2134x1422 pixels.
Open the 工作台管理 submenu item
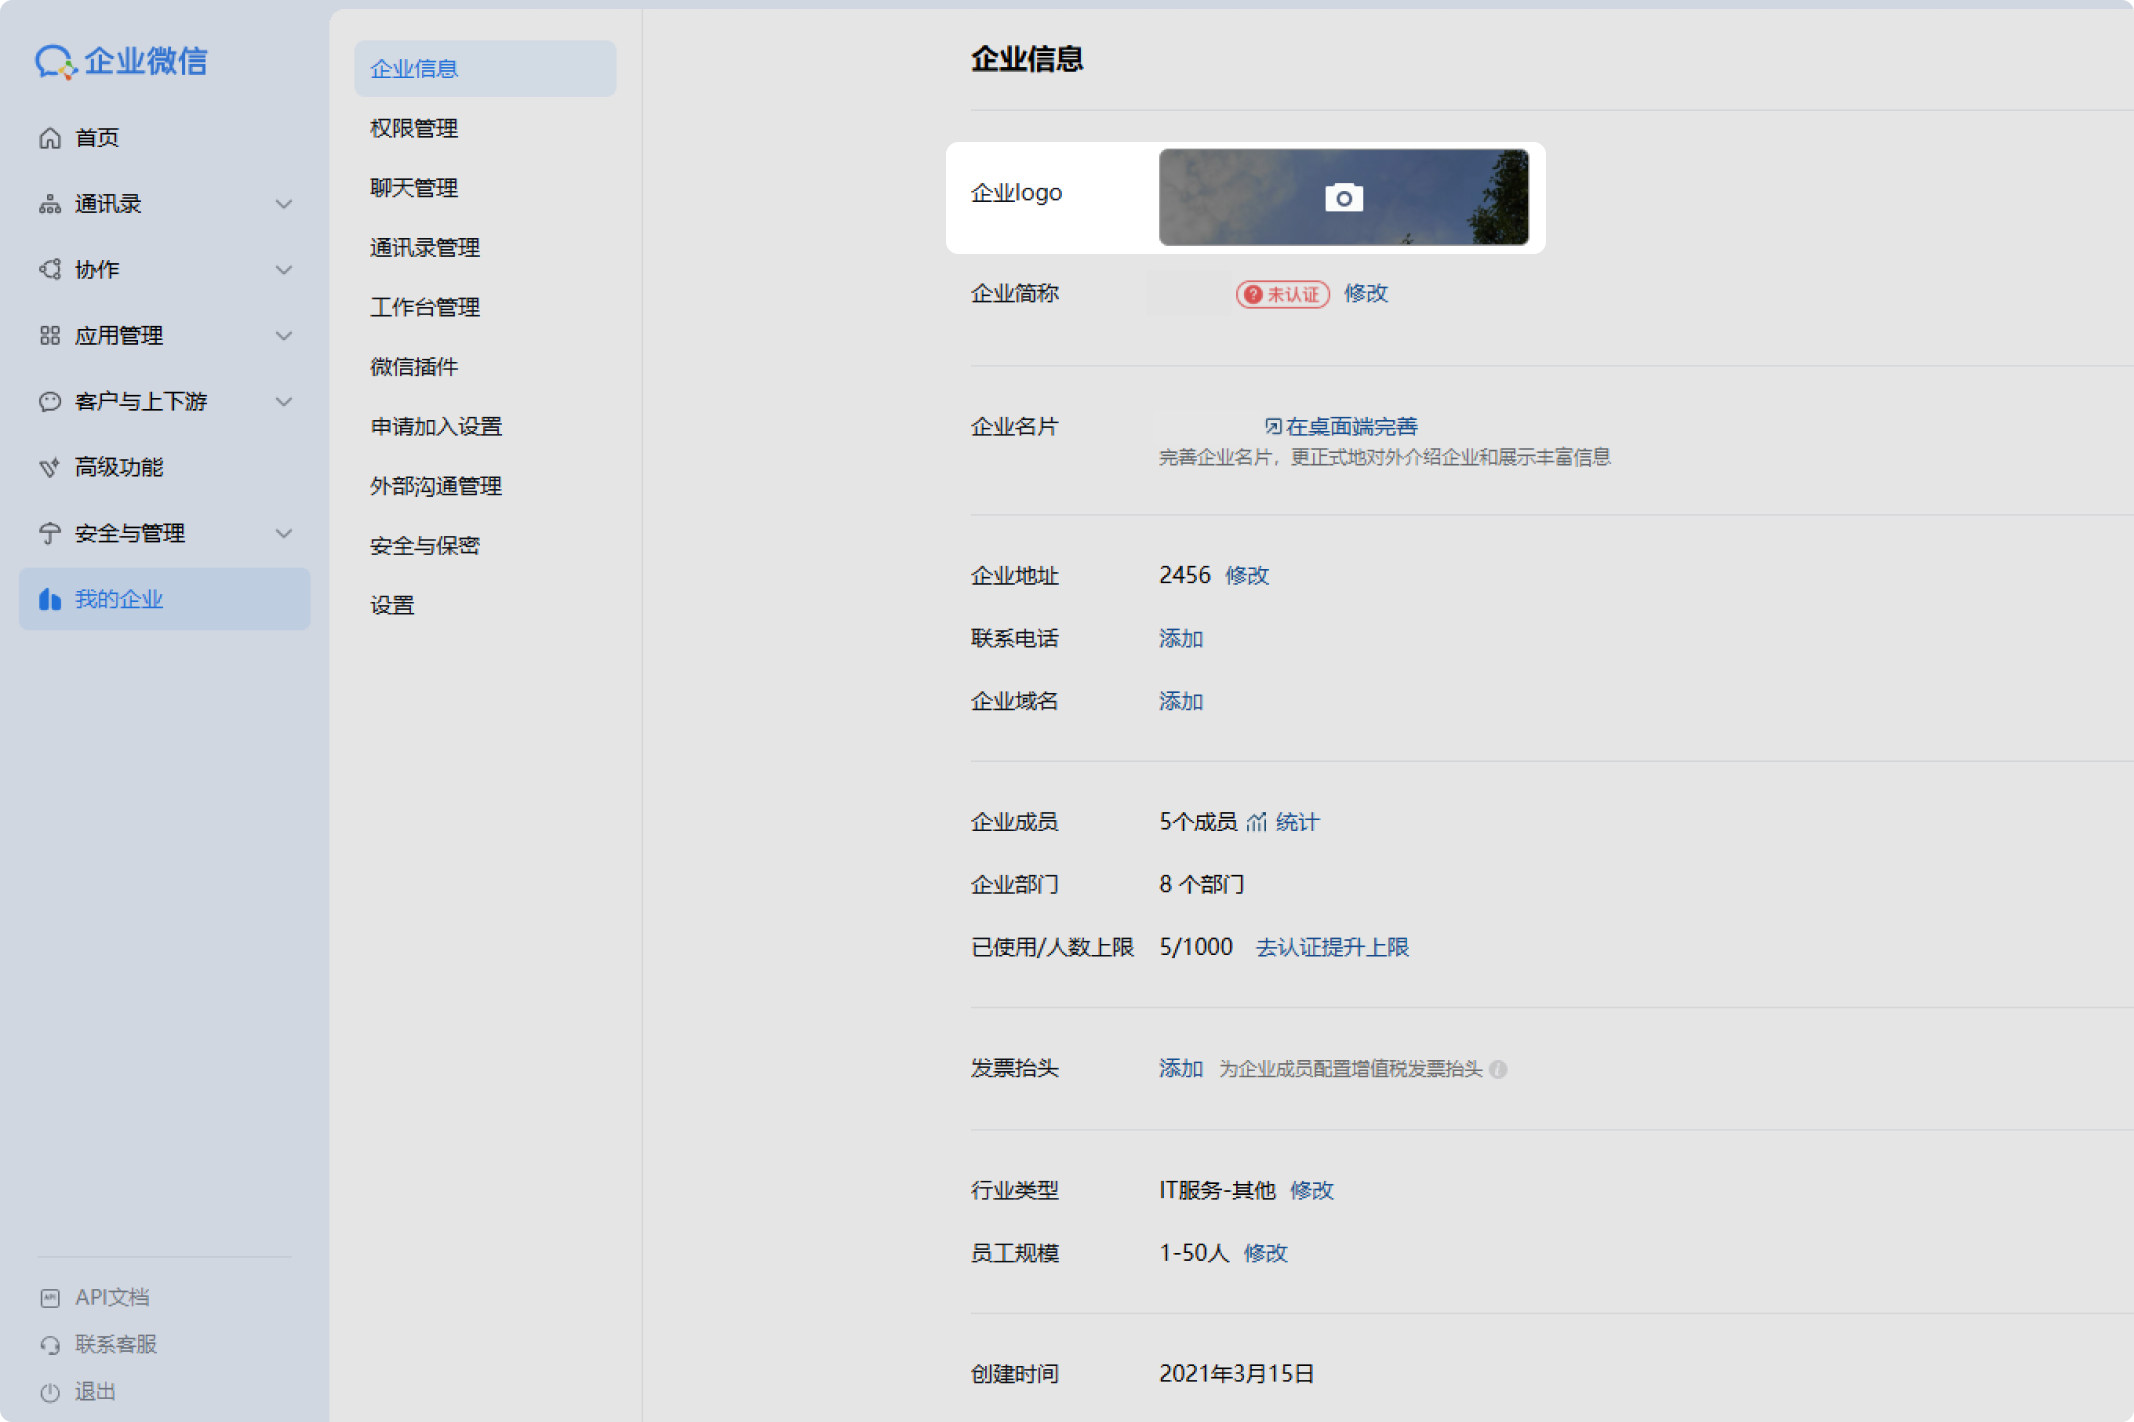tap(425, 307)
